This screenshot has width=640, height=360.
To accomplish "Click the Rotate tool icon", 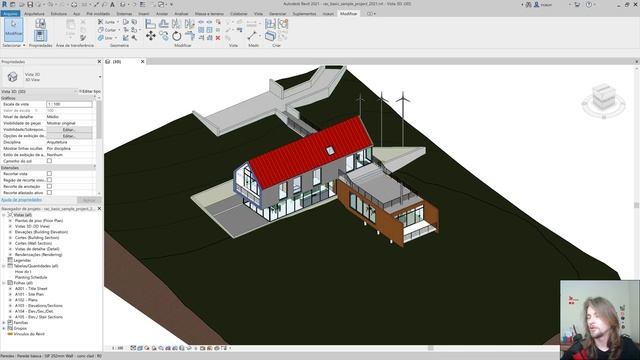I will coord(176,36).
